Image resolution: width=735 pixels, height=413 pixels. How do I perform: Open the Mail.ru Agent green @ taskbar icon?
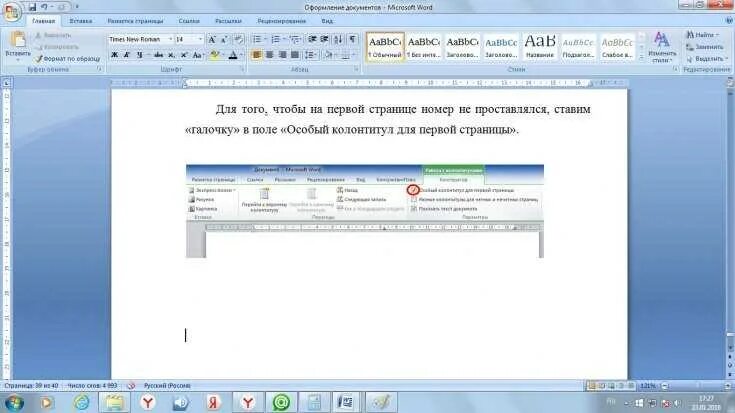281,403
